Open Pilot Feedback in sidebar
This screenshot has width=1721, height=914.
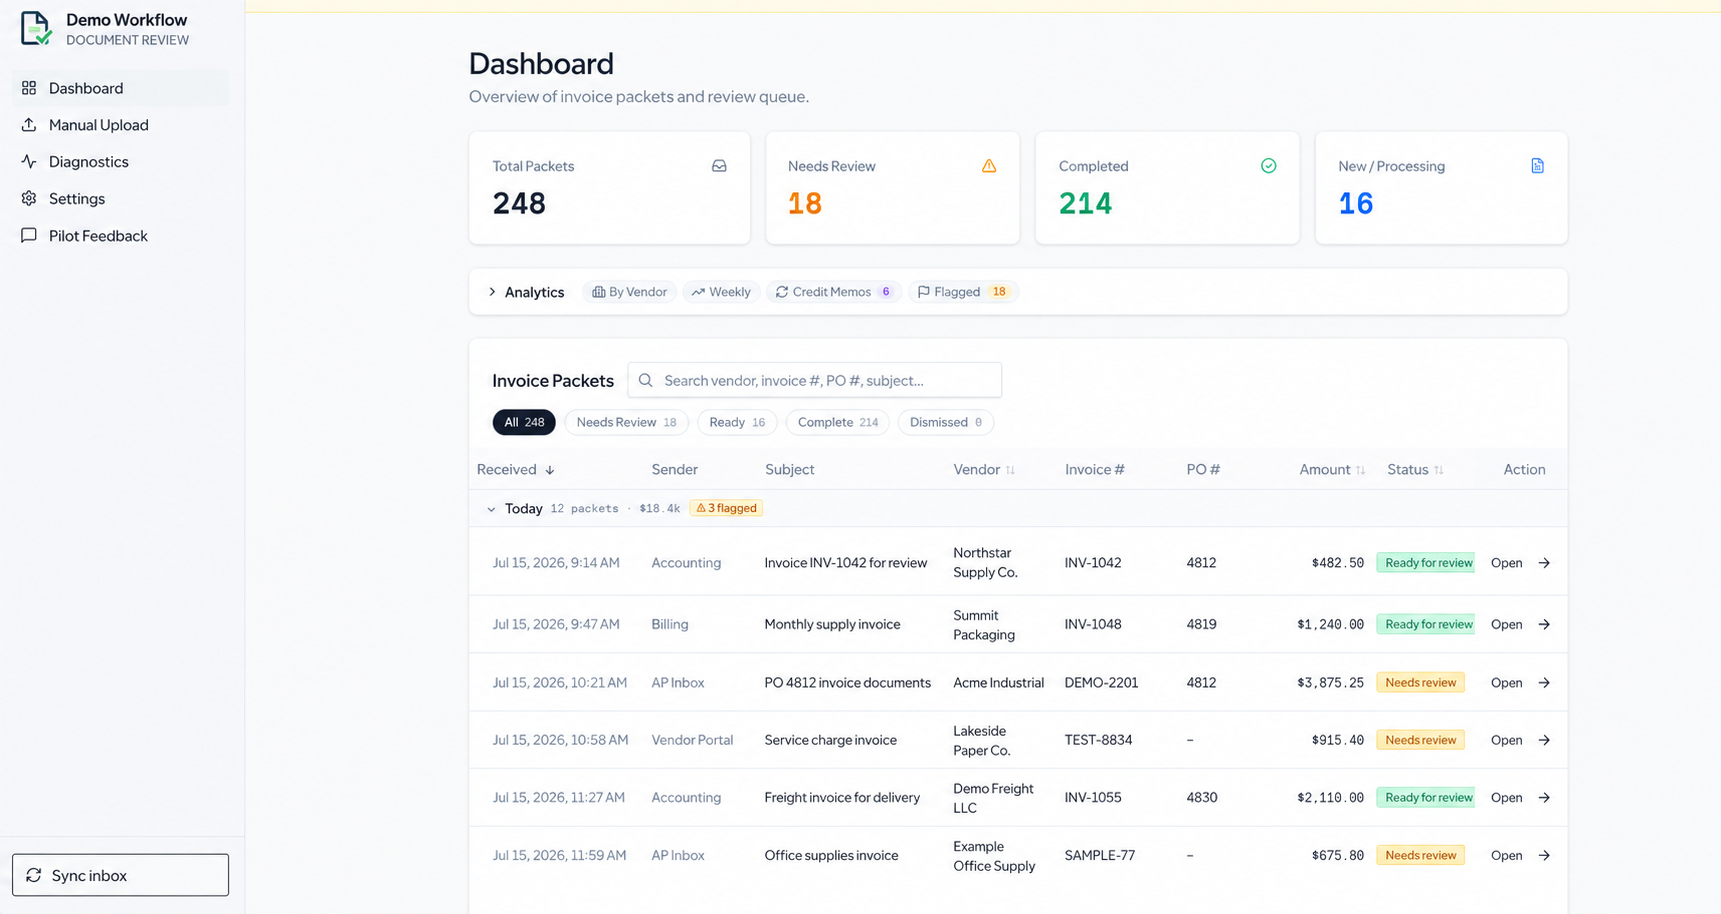[121, 236]
